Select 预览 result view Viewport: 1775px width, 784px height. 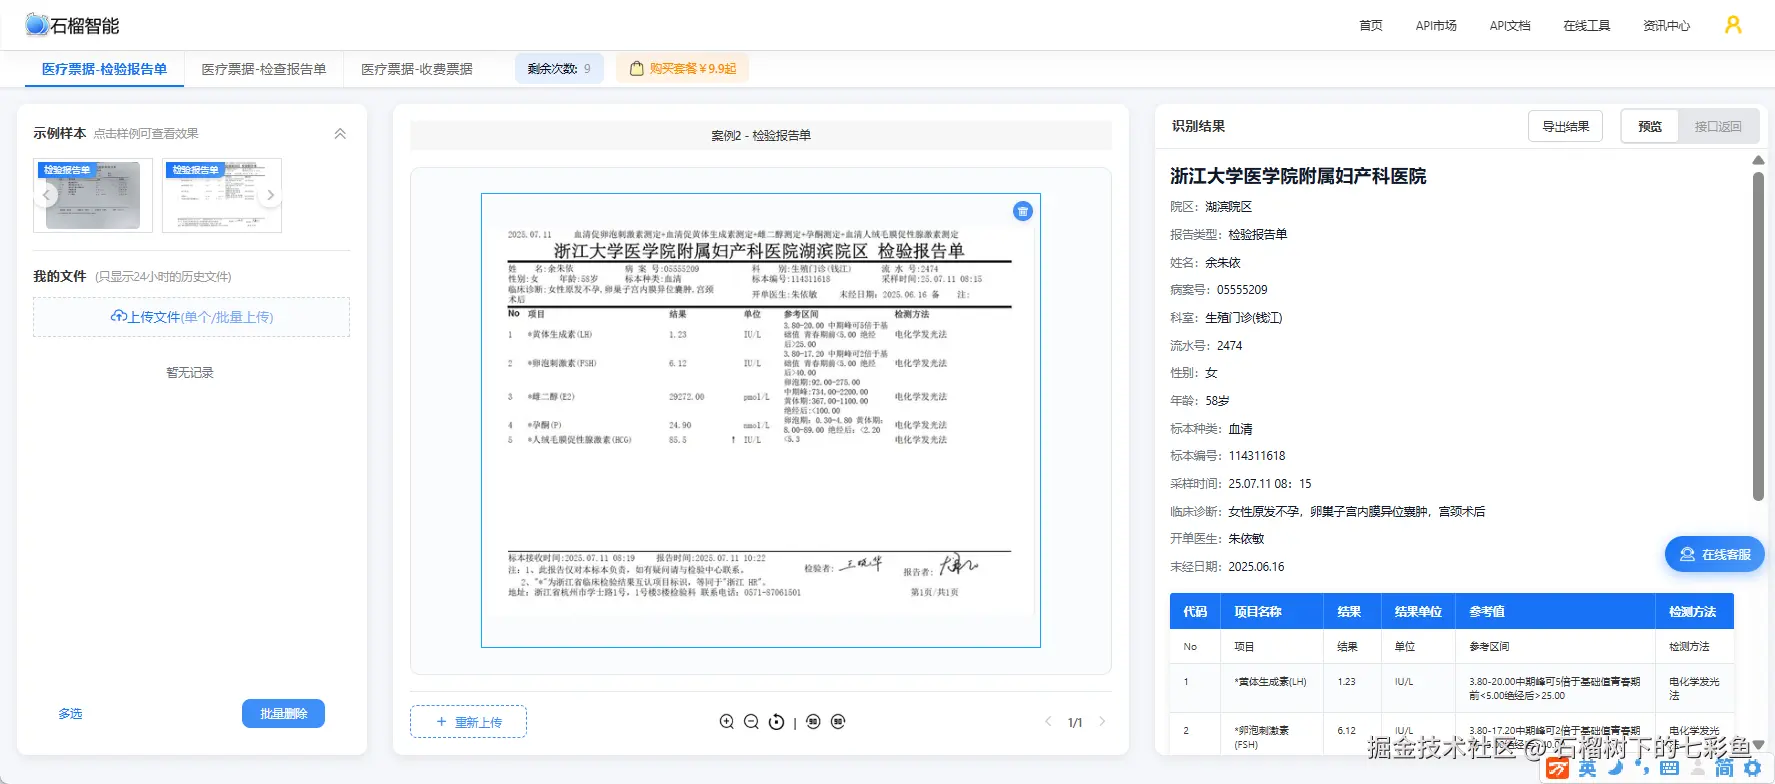pyautogui.click(x=1650, y=126)
